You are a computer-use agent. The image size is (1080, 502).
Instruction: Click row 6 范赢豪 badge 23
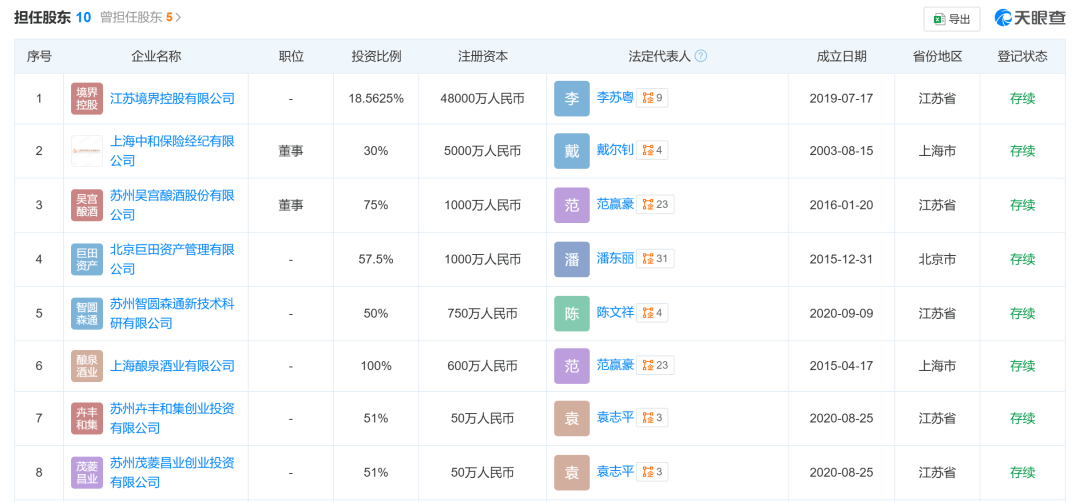(x=655, y=366)
